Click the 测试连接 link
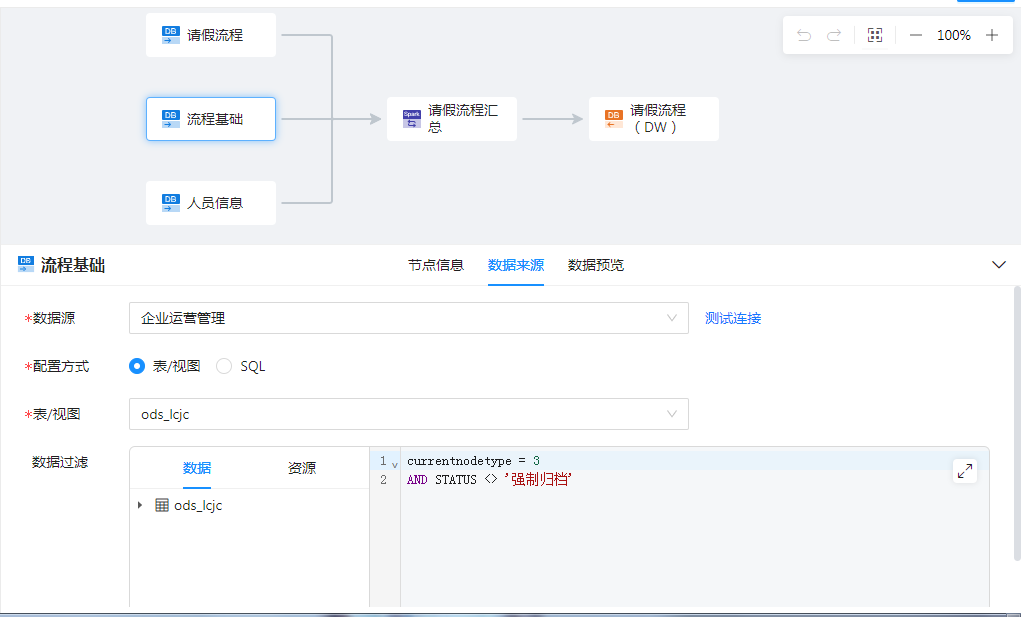 pyautogui.click(x=733, y=318)
